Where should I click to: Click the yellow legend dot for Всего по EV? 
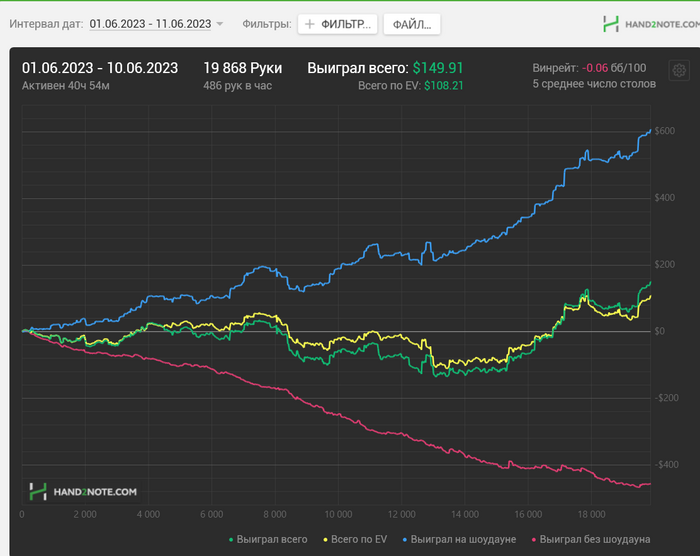point(325,540)
